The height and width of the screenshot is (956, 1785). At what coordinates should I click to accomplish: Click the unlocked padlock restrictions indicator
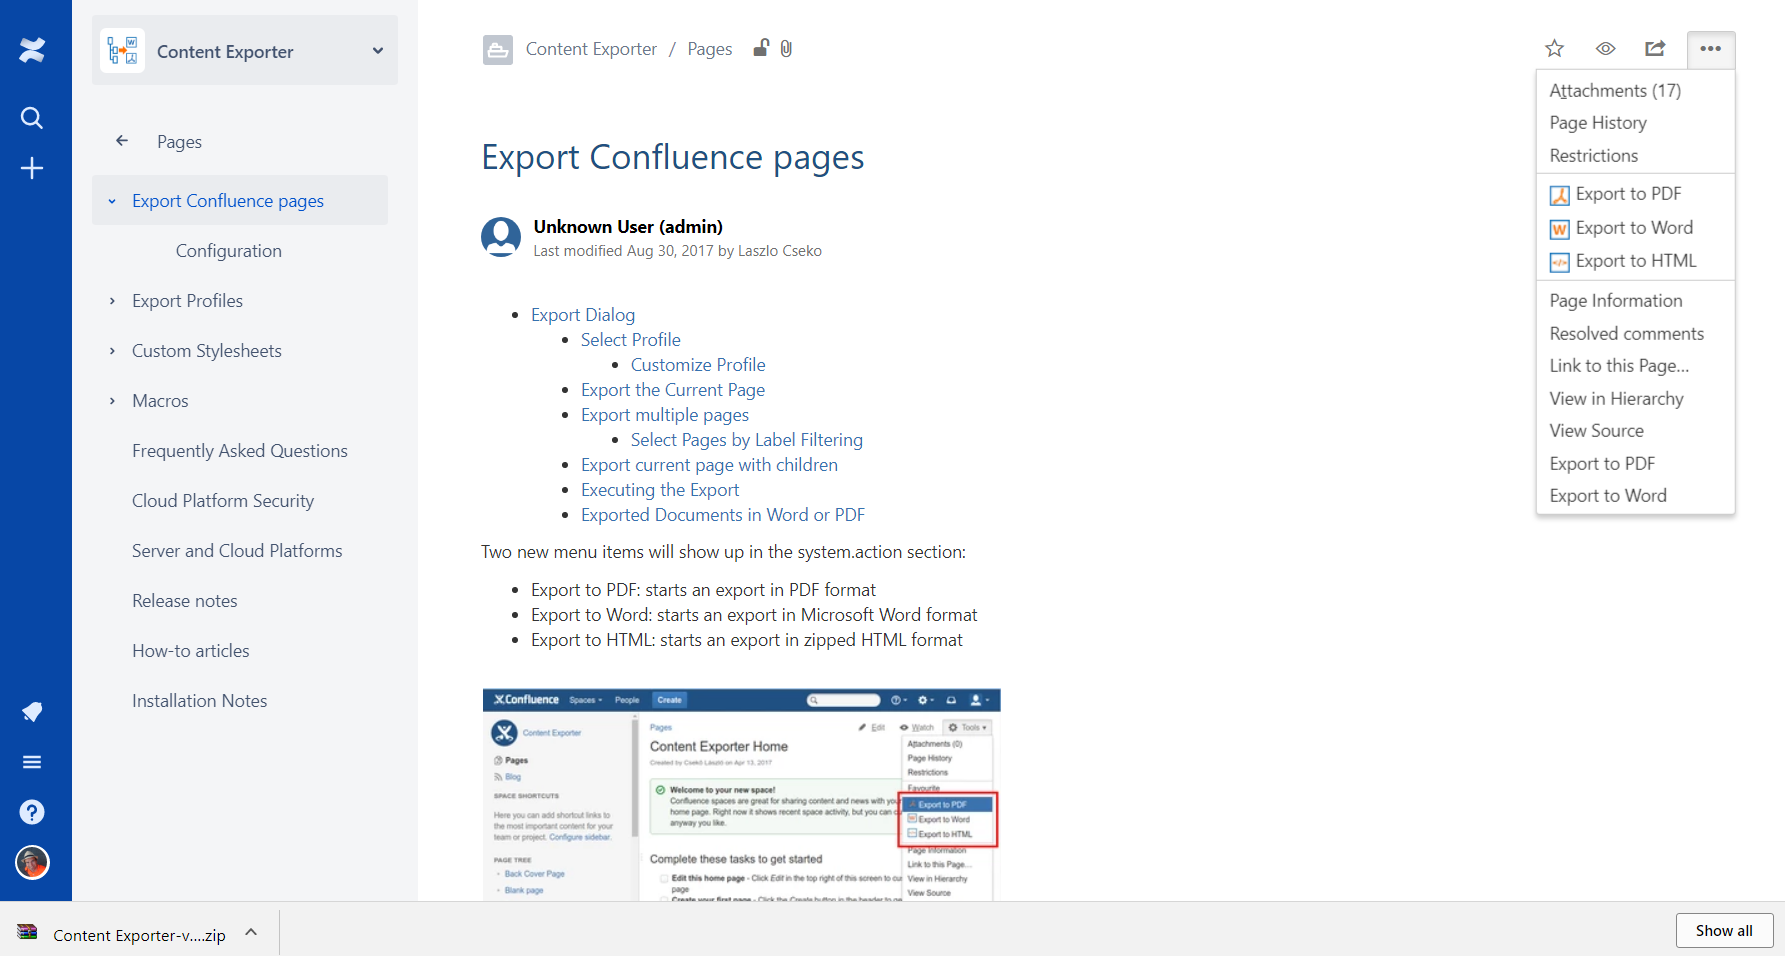760,47
